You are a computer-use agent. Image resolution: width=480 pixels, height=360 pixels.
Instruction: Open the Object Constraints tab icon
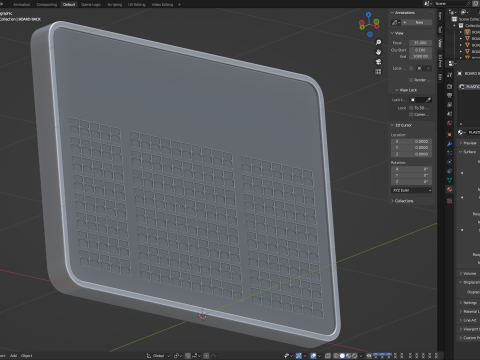[x=450, y=171]
